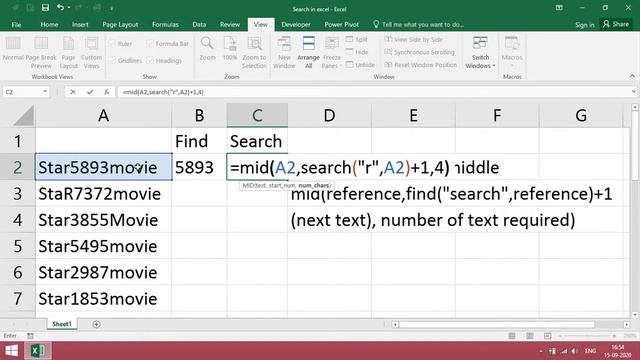
Task: Click Reset Window Position
Action: 420,65
